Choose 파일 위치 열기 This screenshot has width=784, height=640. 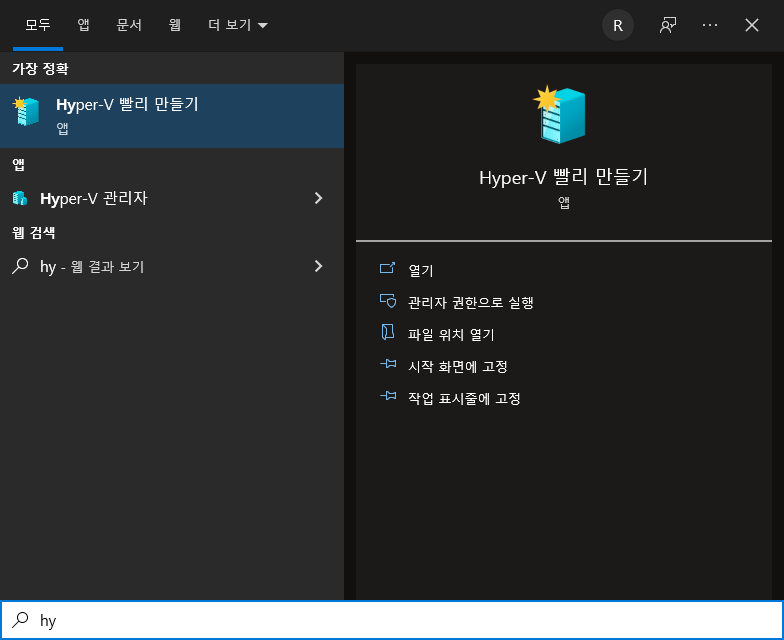pyautogui.click(x=451, y=334)
